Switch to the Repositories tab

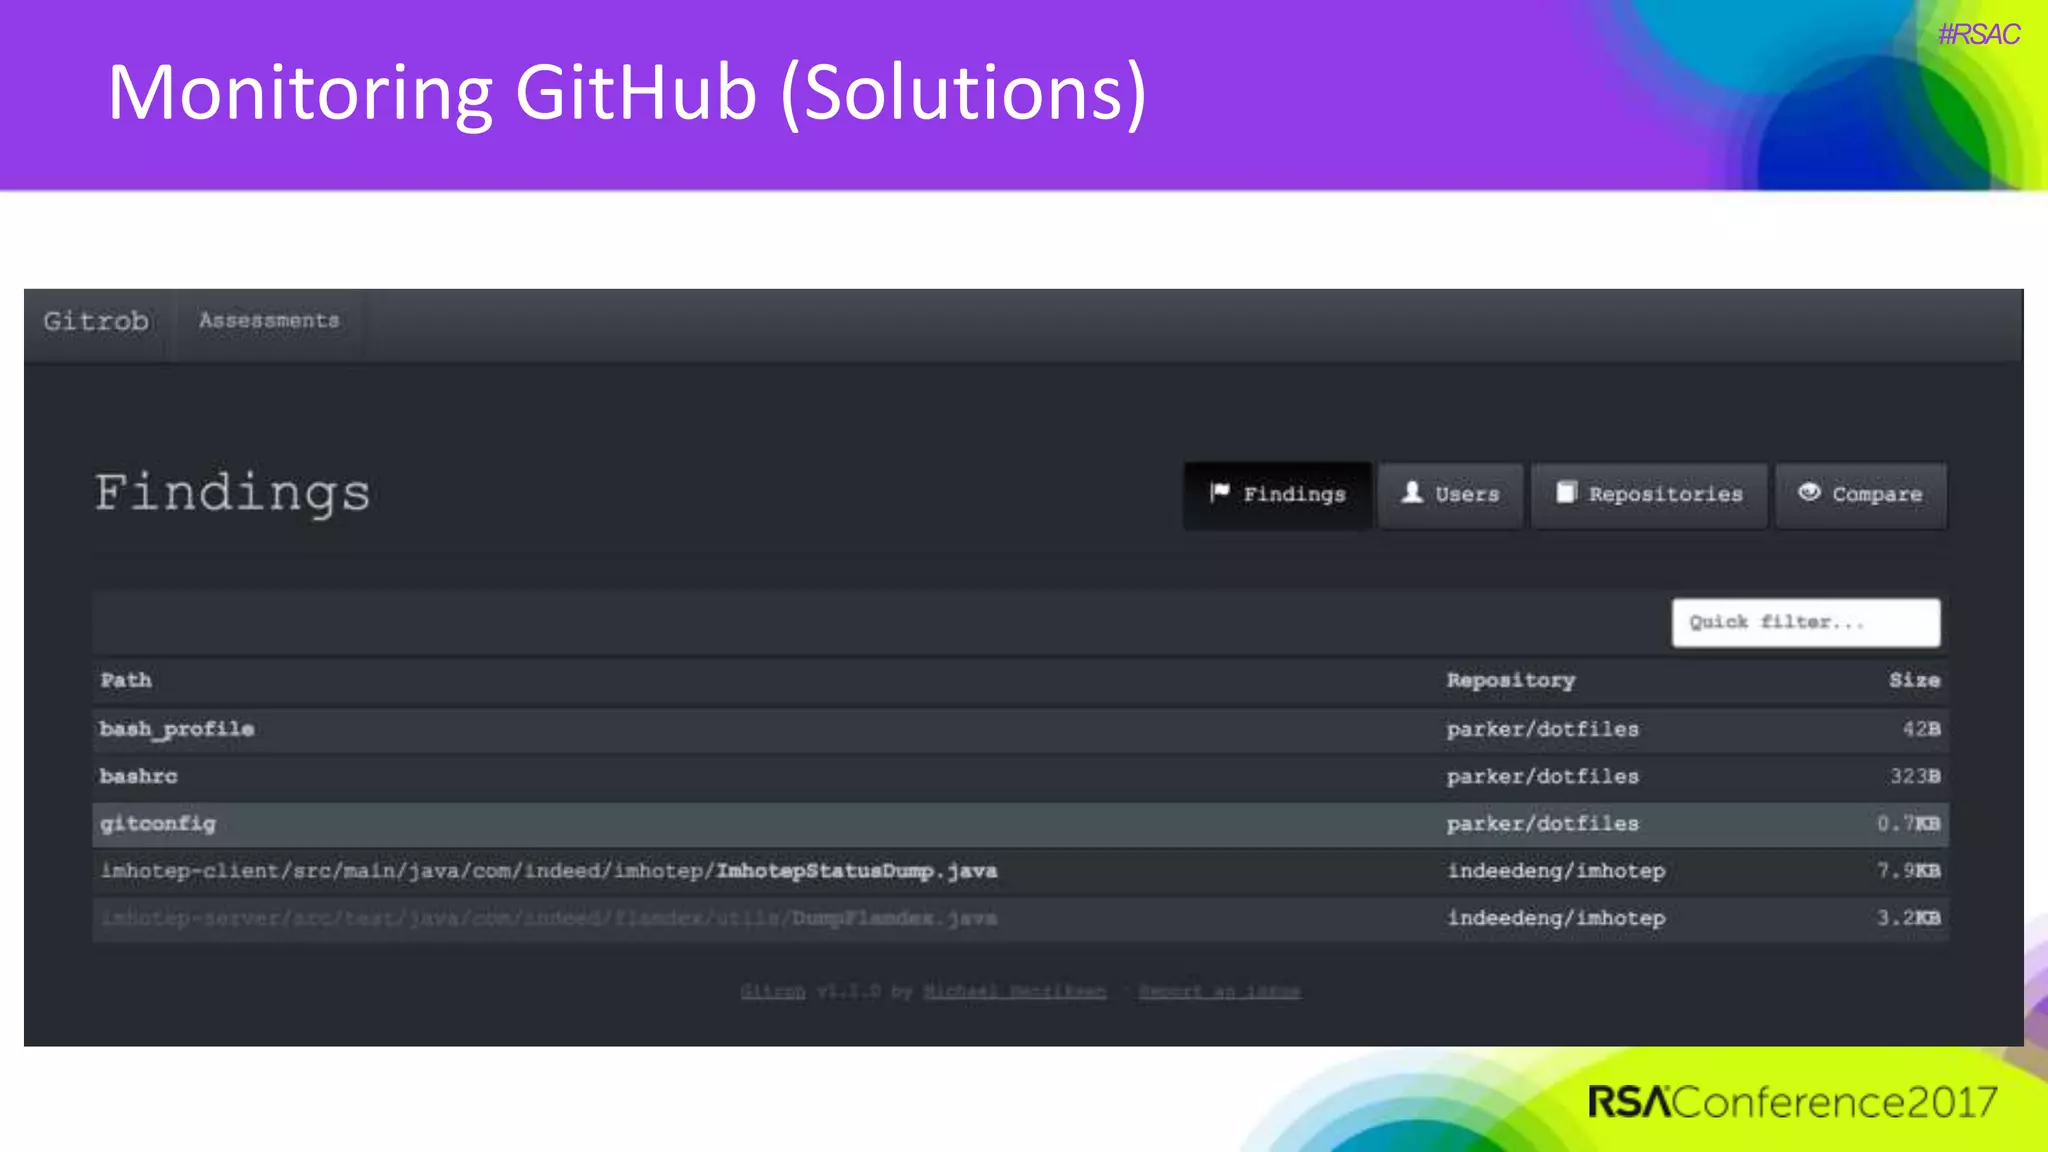click(1649, 495)
